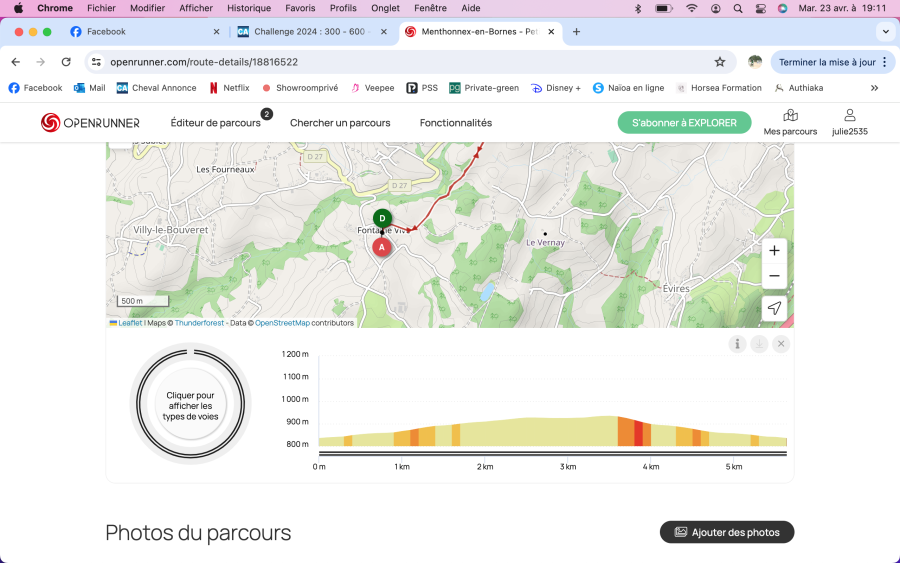Click the OpenRunner logo
The width and height of the screenshot is (900, 563).
[90, 123]
